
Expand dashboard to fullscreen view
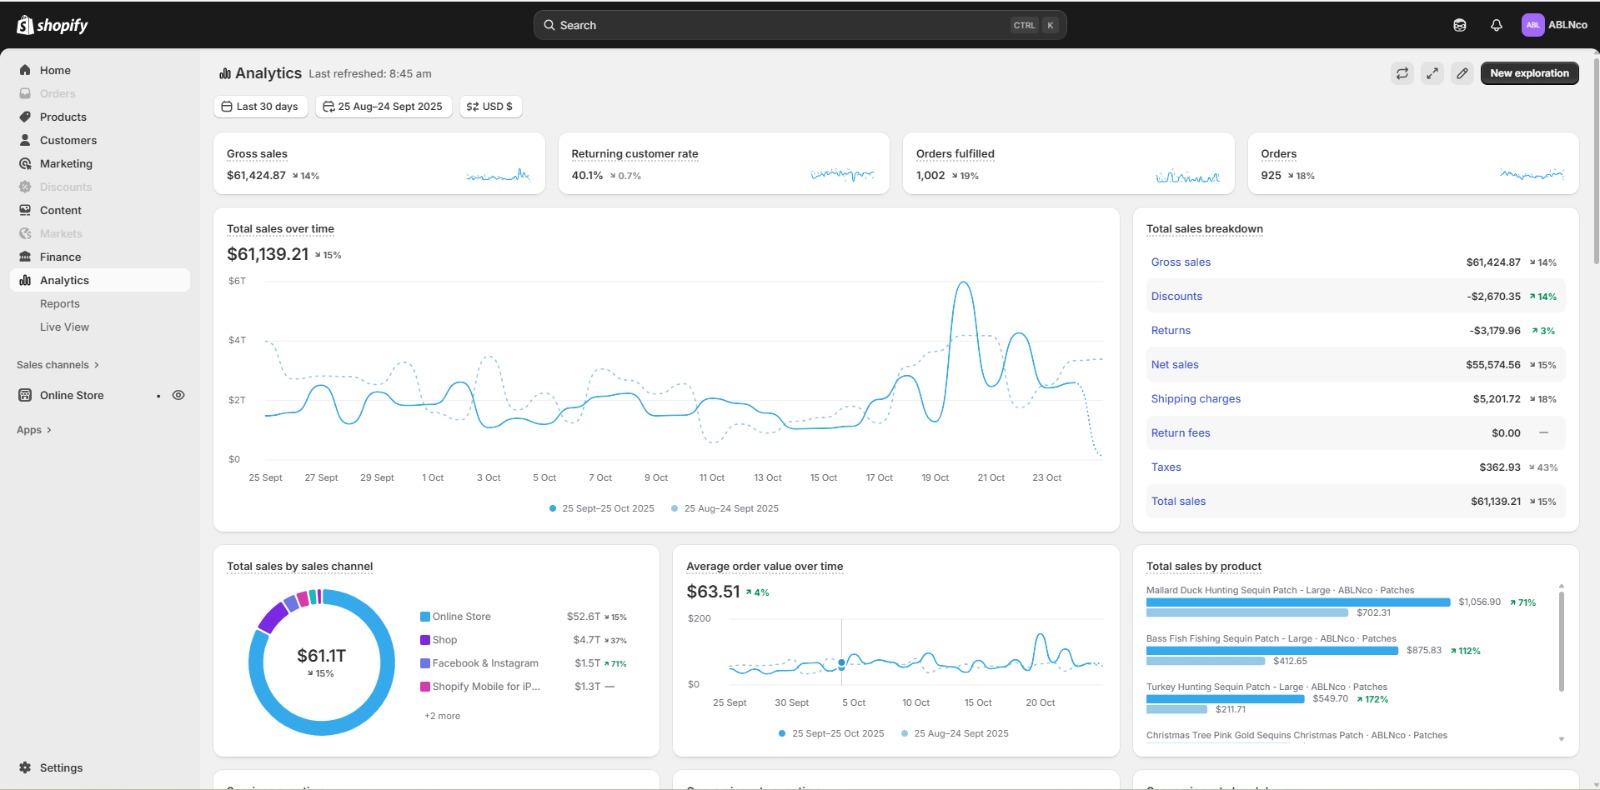(x=1432, y=73)
